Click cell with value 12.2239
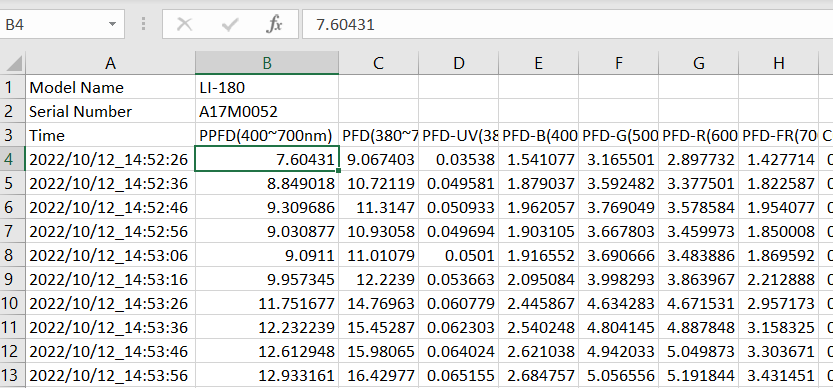Image resolution: width=833 pixels, height=388 pixels. pyautogui.click(x=378, y=279)
